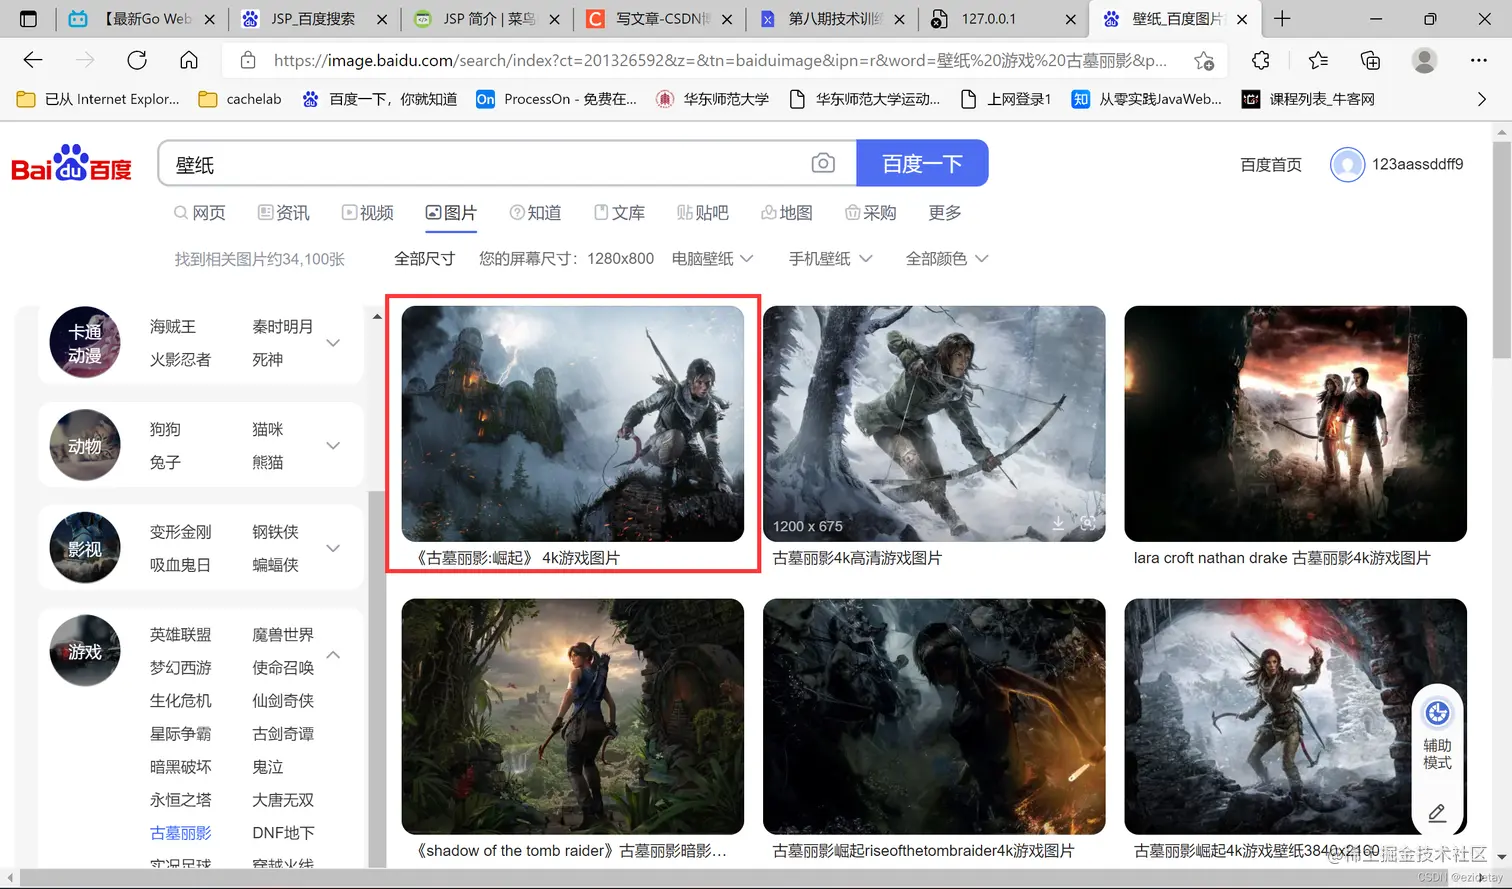Image resolution: width=1512 pixels, height=889 pixels.
Task: Open the shadow of the tomb raider thumbnail
Action: [x=573, y=716]
